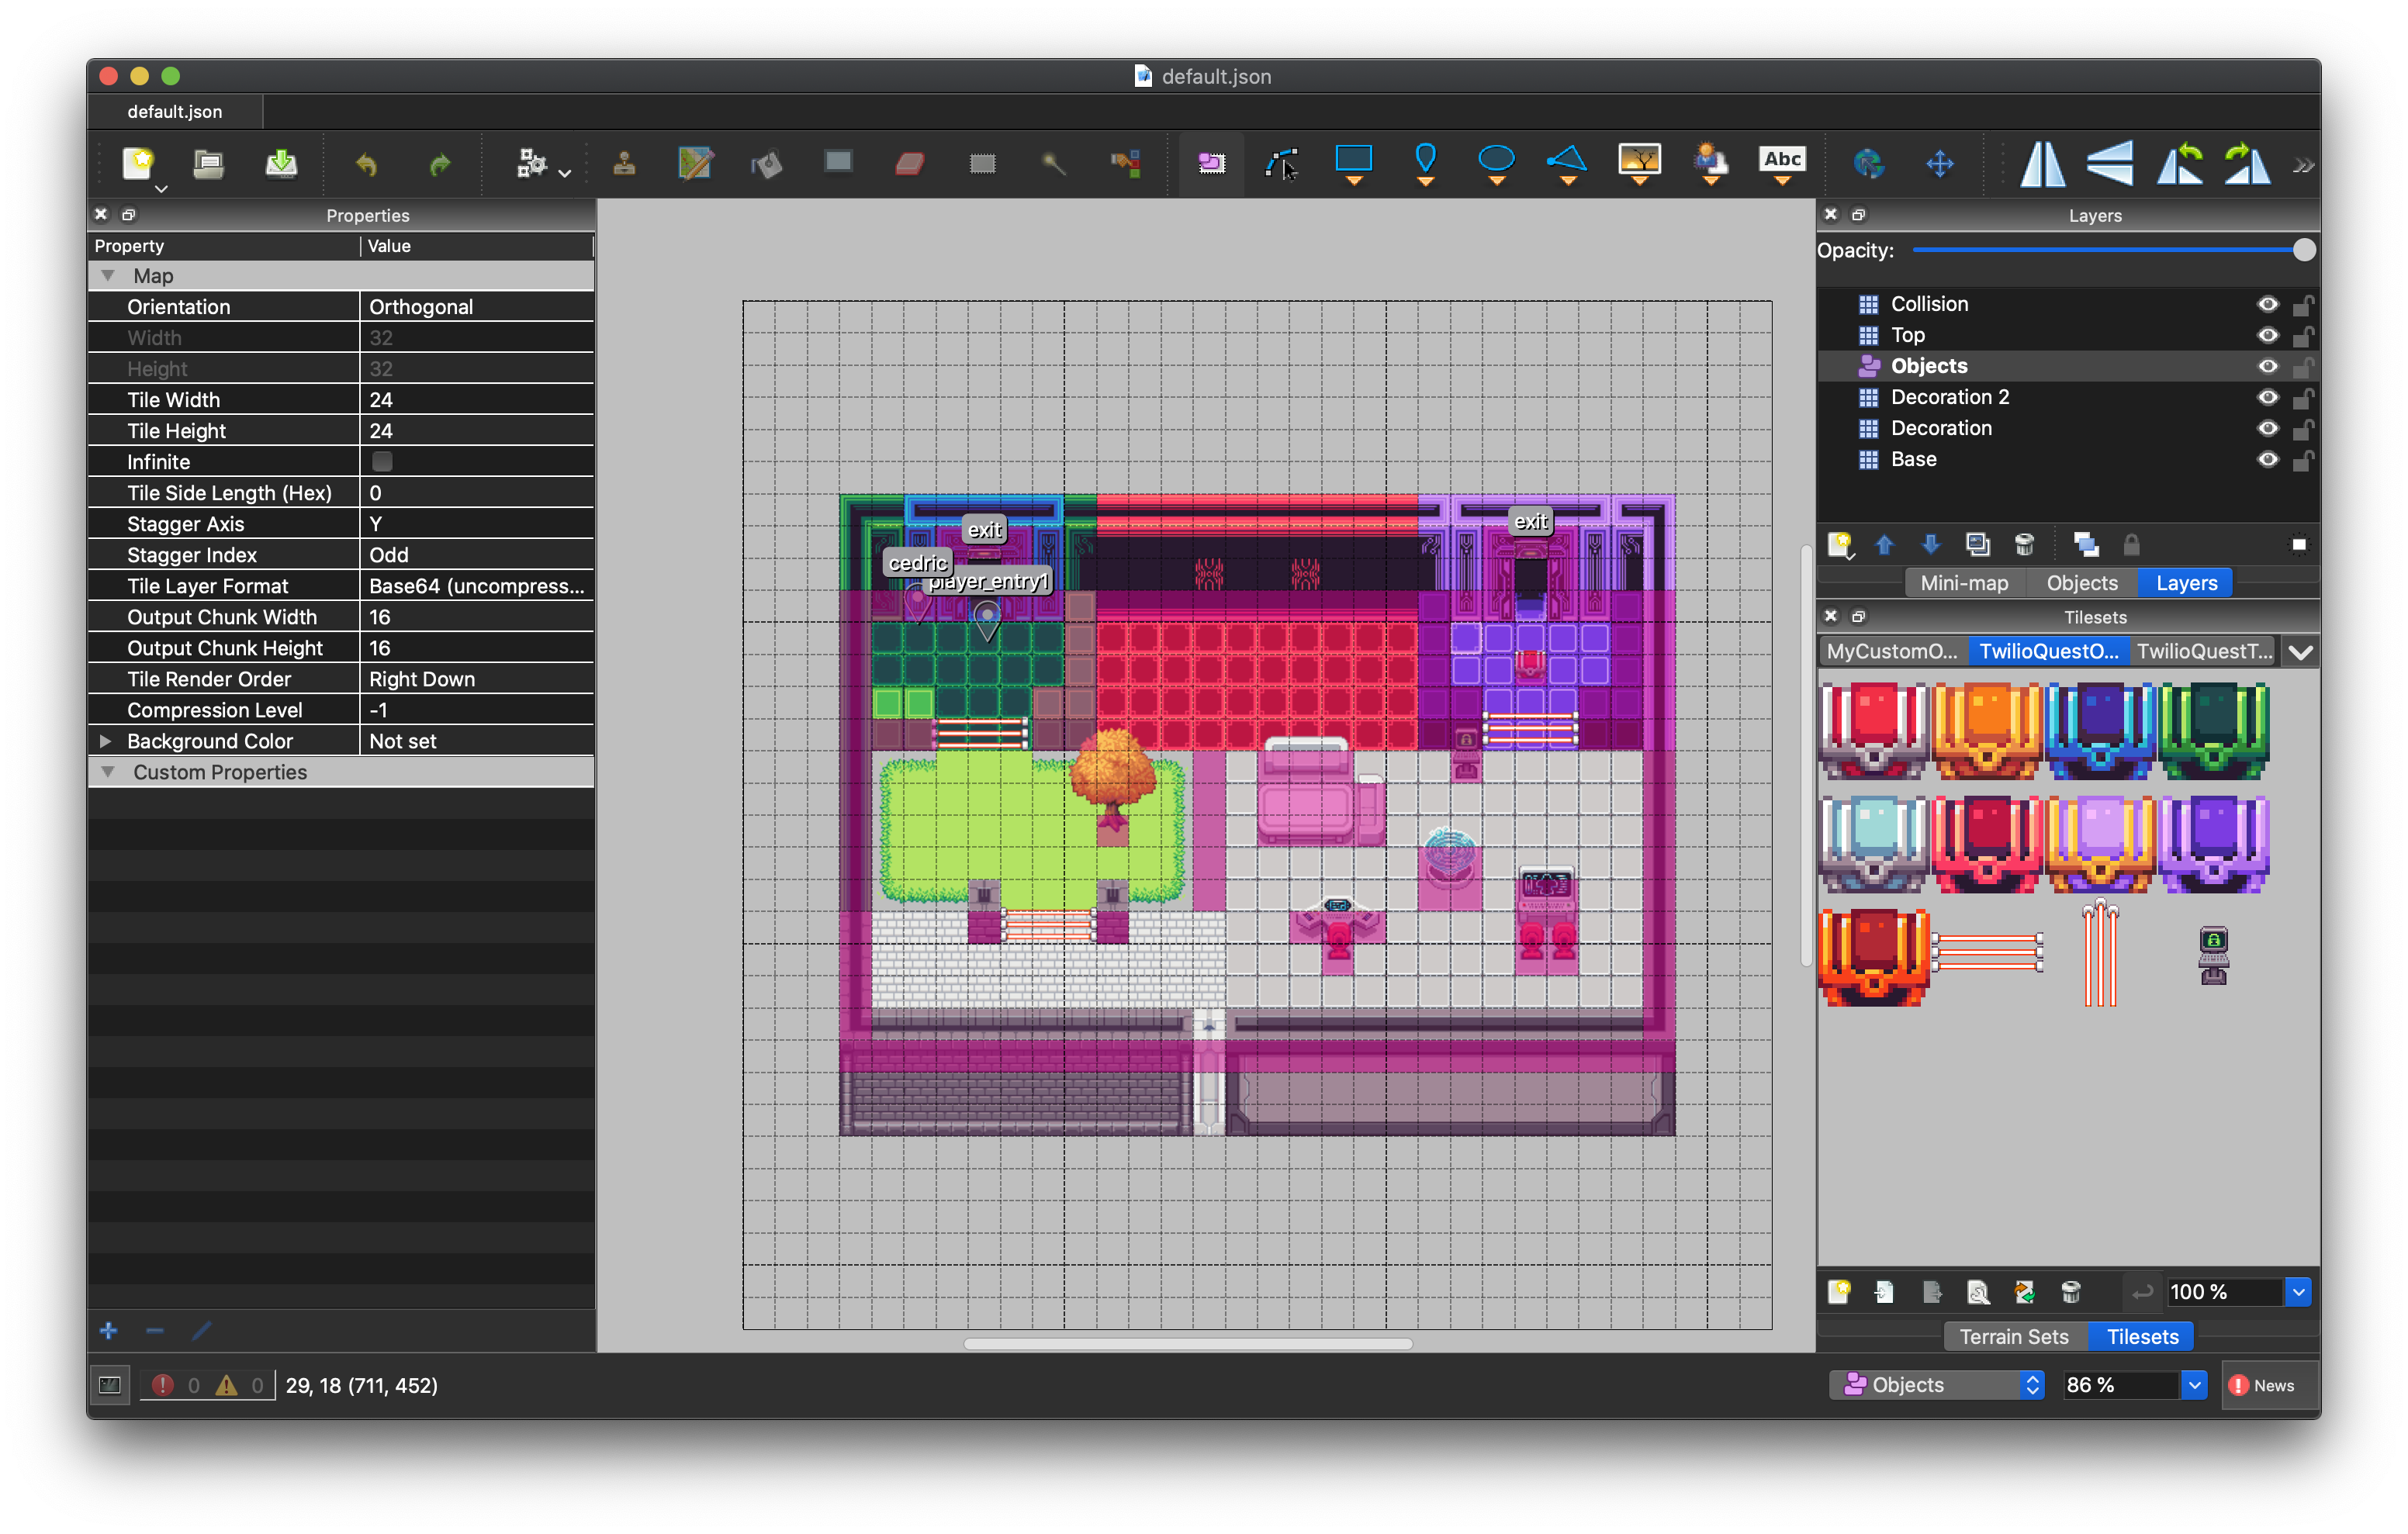Collapse the Custom Properties group
The width and height of the screenshot is (2408, 1534).
coord(107,772)
